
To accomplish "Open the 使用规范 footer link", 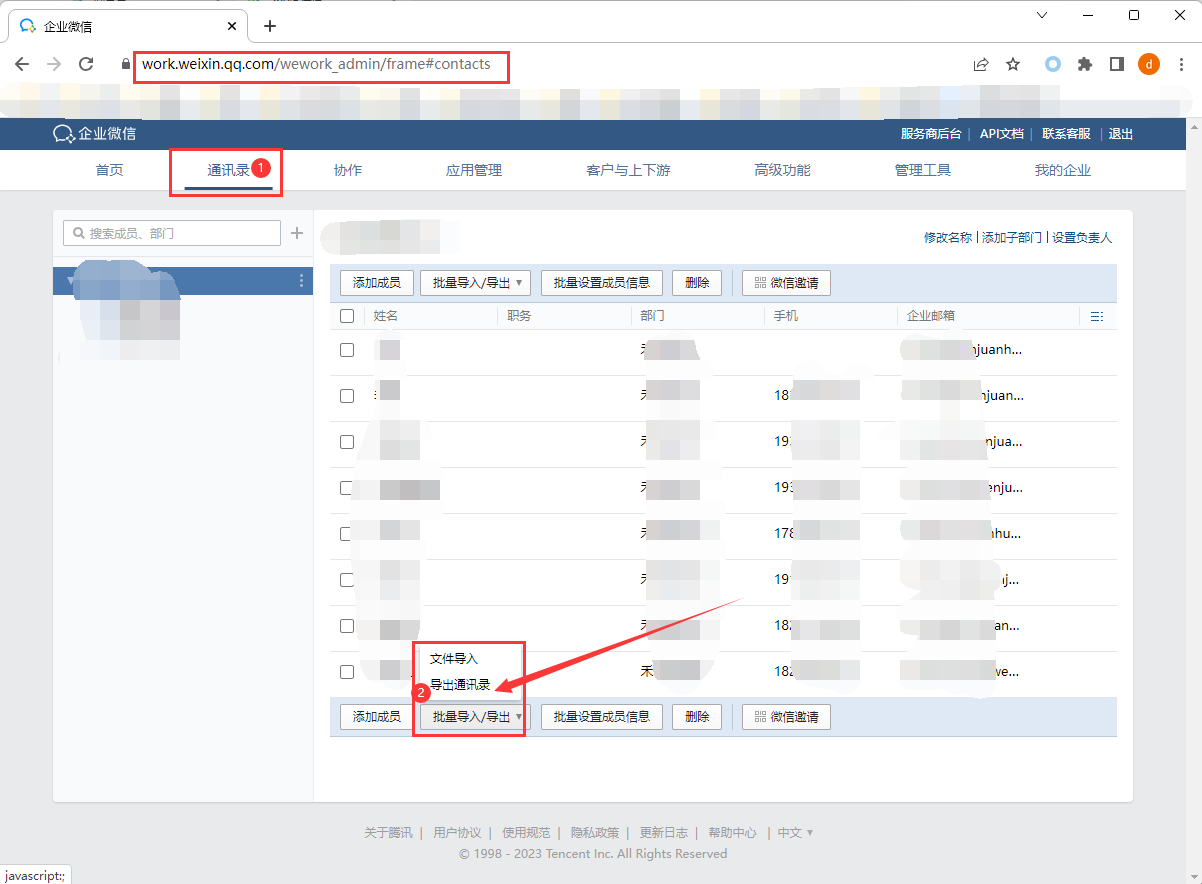I will coord(526,832).
